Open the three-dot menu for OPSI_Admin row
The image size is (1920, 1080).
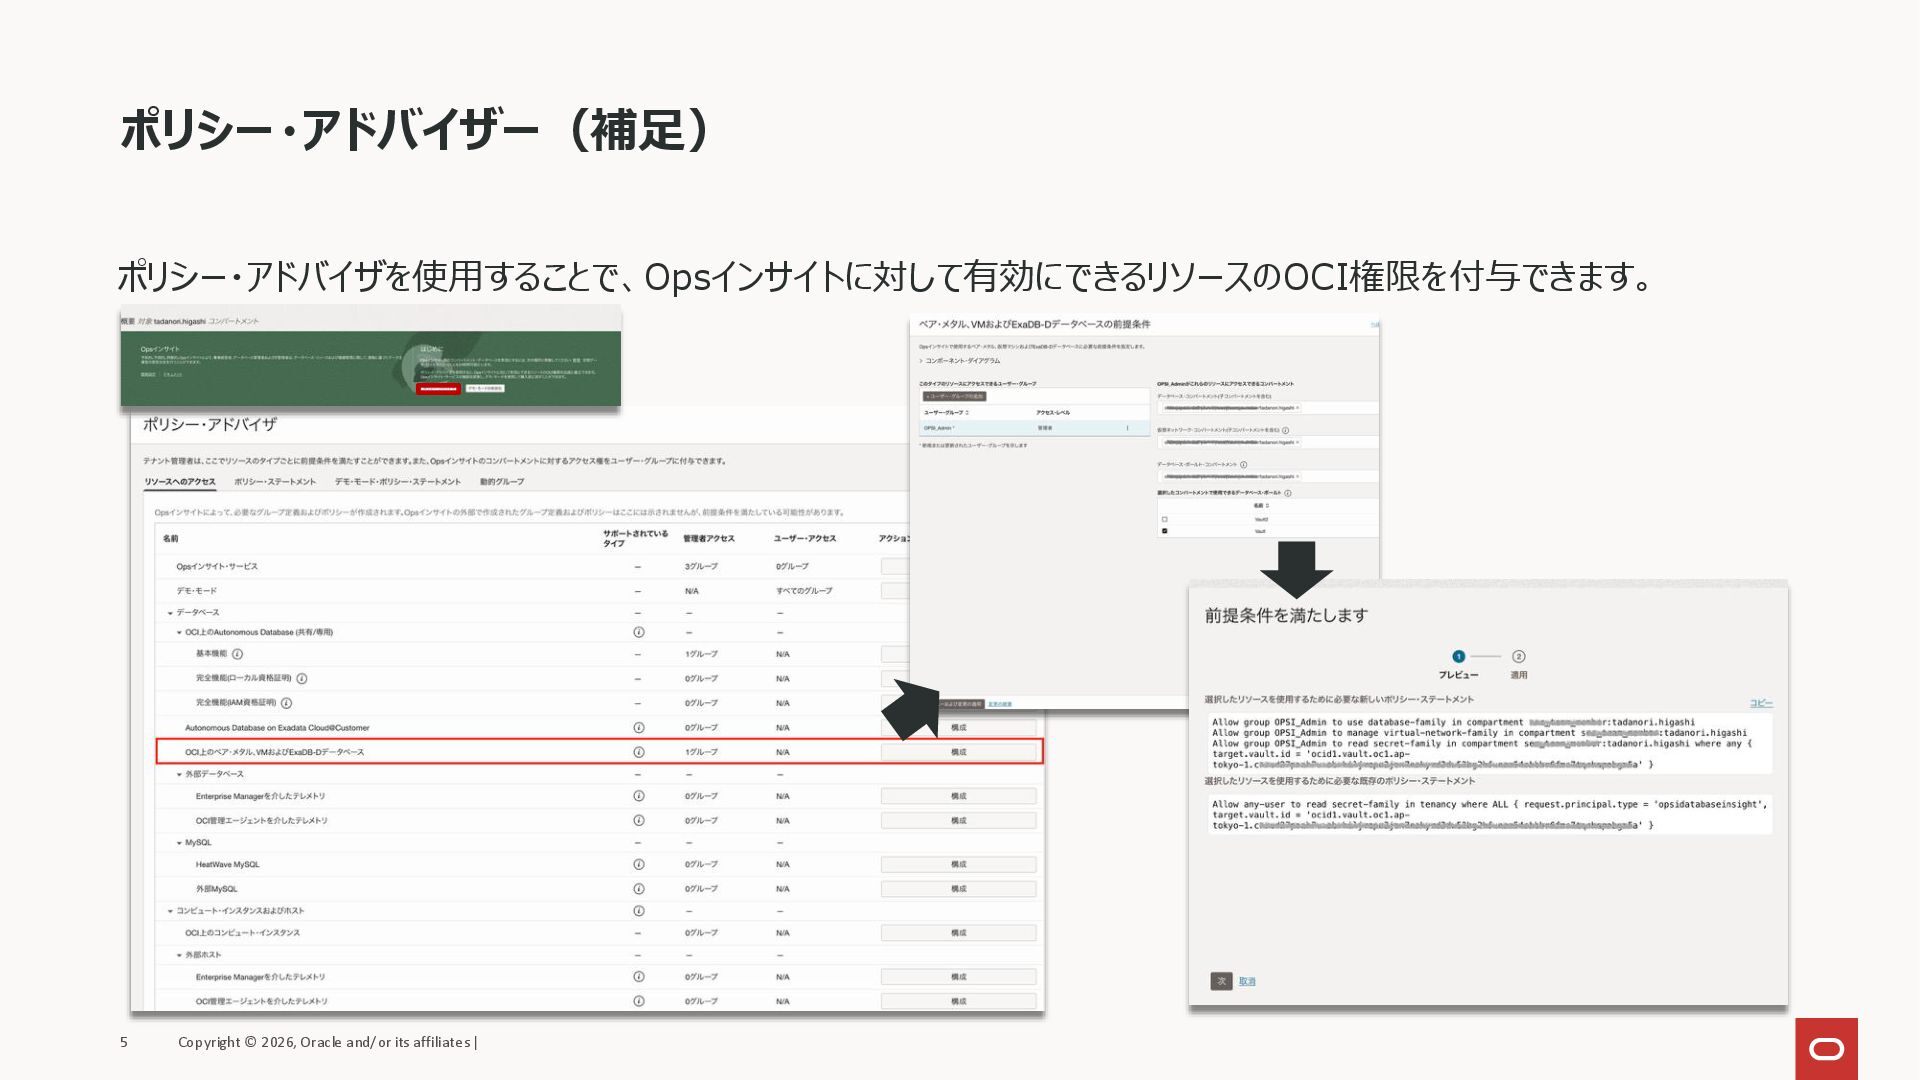tap(1128, 428)
